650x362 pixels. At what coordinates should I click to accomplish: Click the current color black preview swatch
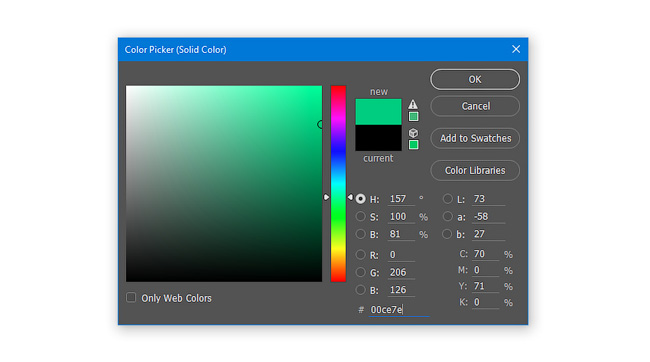click(x=378, y=138)
